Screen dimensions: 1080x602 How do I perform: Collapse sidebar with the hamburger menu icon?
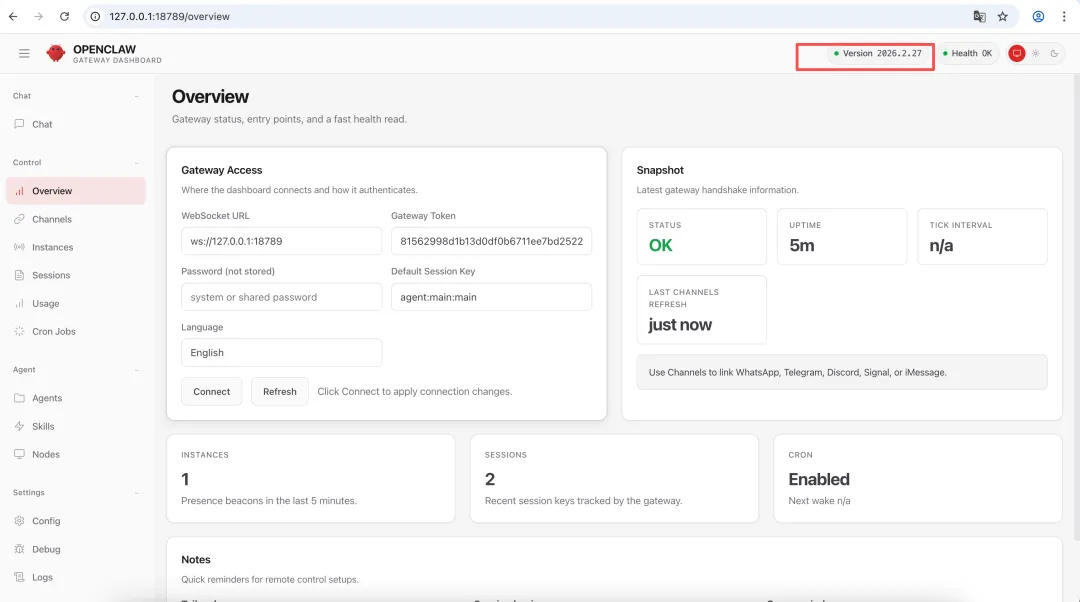(24, 53)
